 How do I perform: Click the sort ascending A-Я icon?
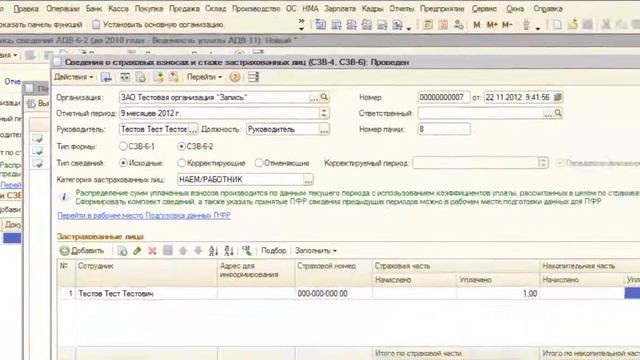click(213, 251)
